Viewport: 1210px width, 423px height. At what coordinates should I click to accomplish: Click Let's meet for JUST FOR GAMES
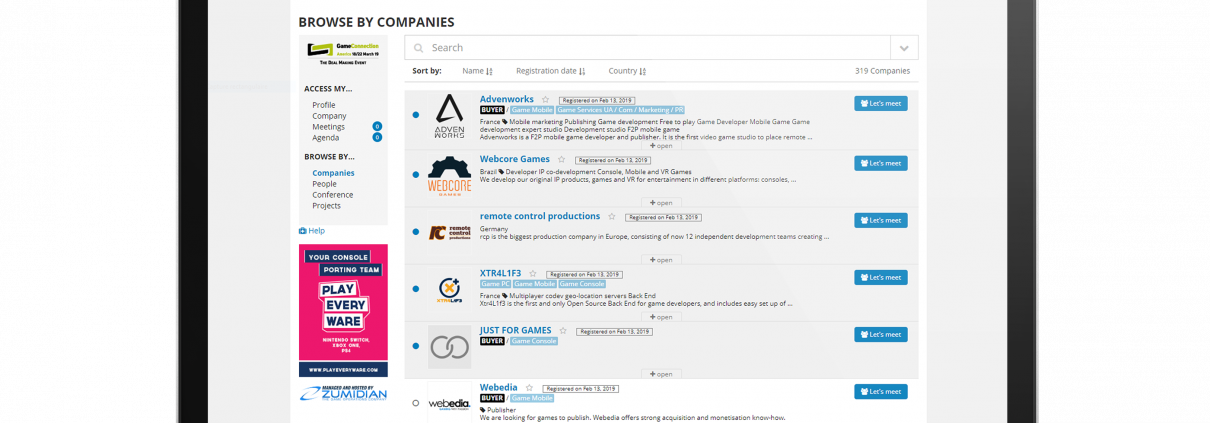coord(881,334)
